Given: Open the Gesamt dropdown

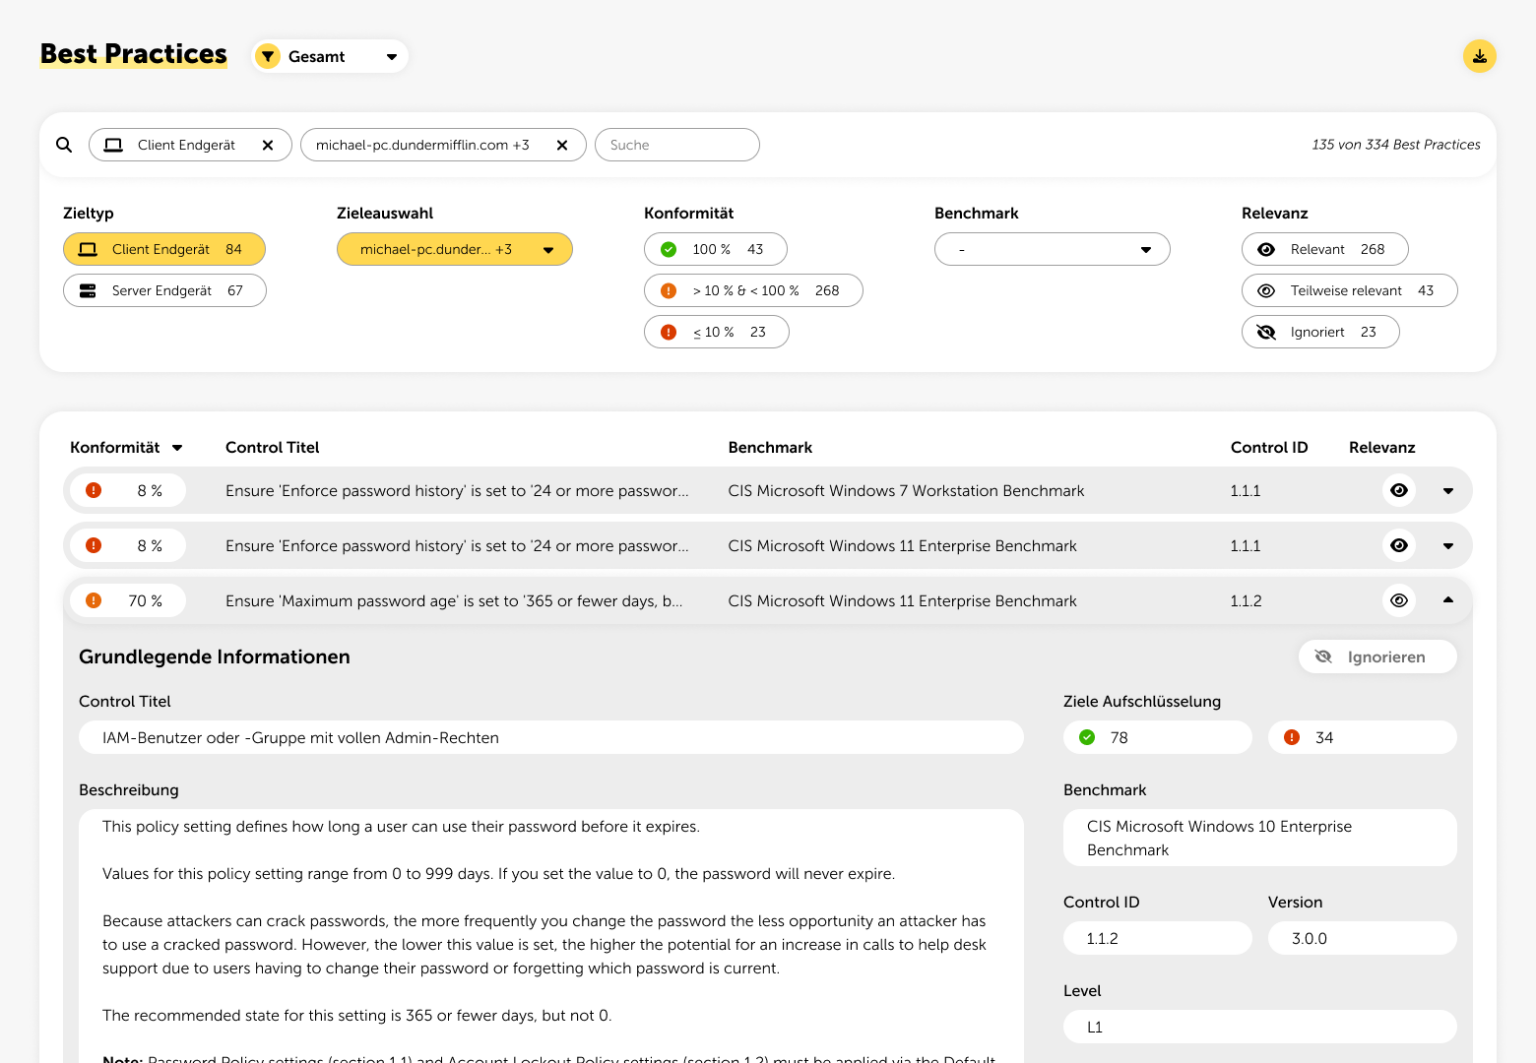Looking at the screenshot, I should coord(330,57).
